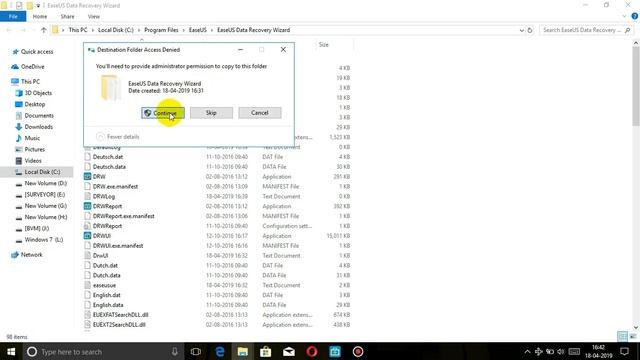Screen dimensions: 640x360
Task: Open the Home ribbon tab
Action: 40,16
